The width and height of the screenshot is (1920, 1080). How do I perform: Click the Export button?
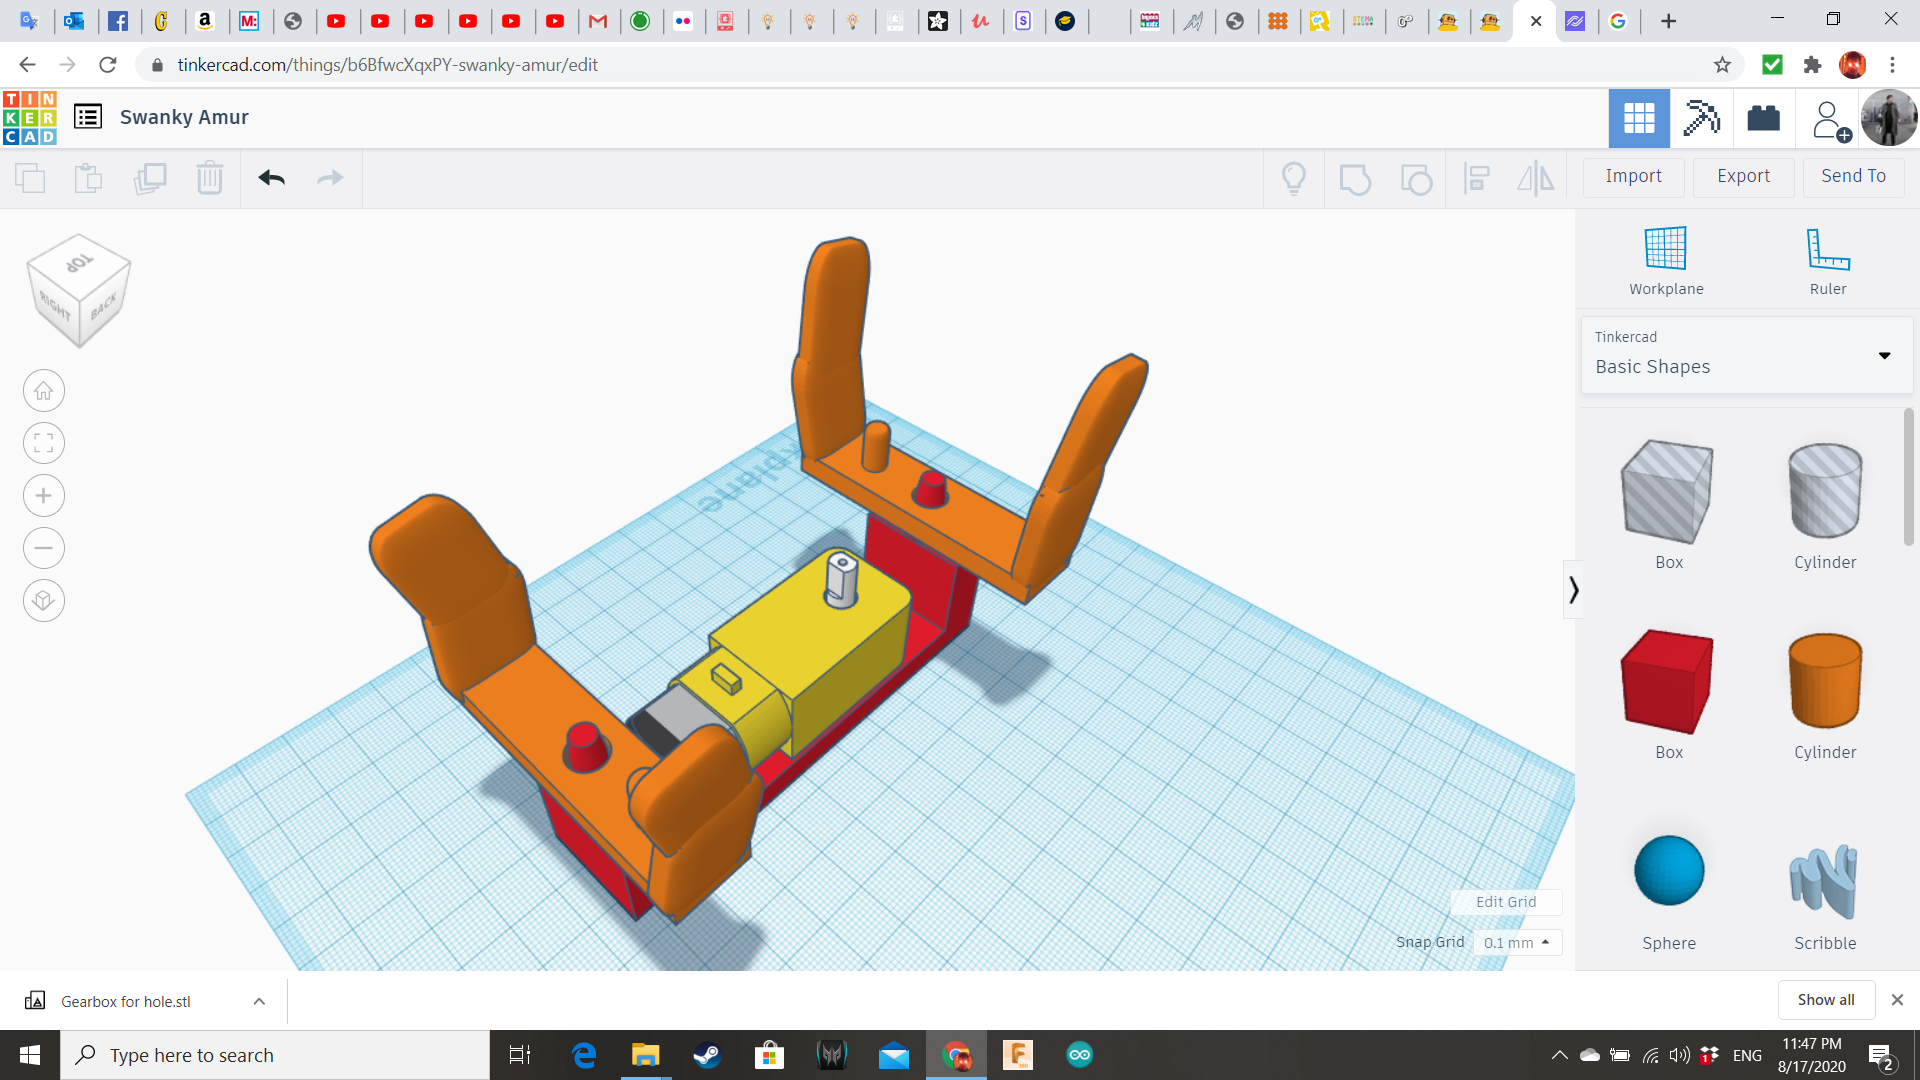[1742, 176]
